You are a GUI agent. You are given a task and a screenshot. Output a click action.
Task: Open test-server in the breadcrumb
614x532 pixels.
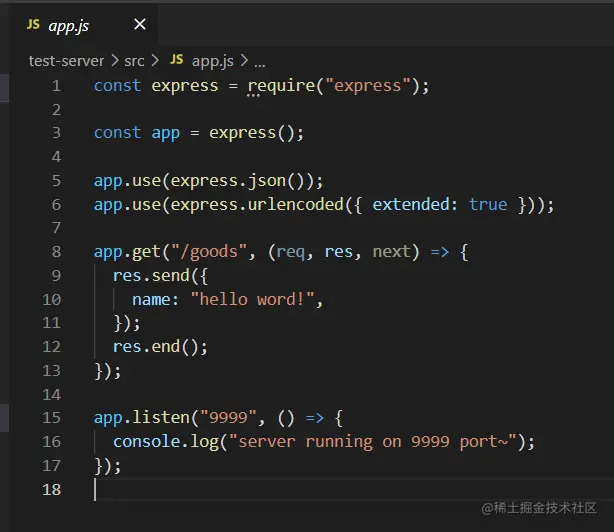pyautogui.click(x=66, y=61)
